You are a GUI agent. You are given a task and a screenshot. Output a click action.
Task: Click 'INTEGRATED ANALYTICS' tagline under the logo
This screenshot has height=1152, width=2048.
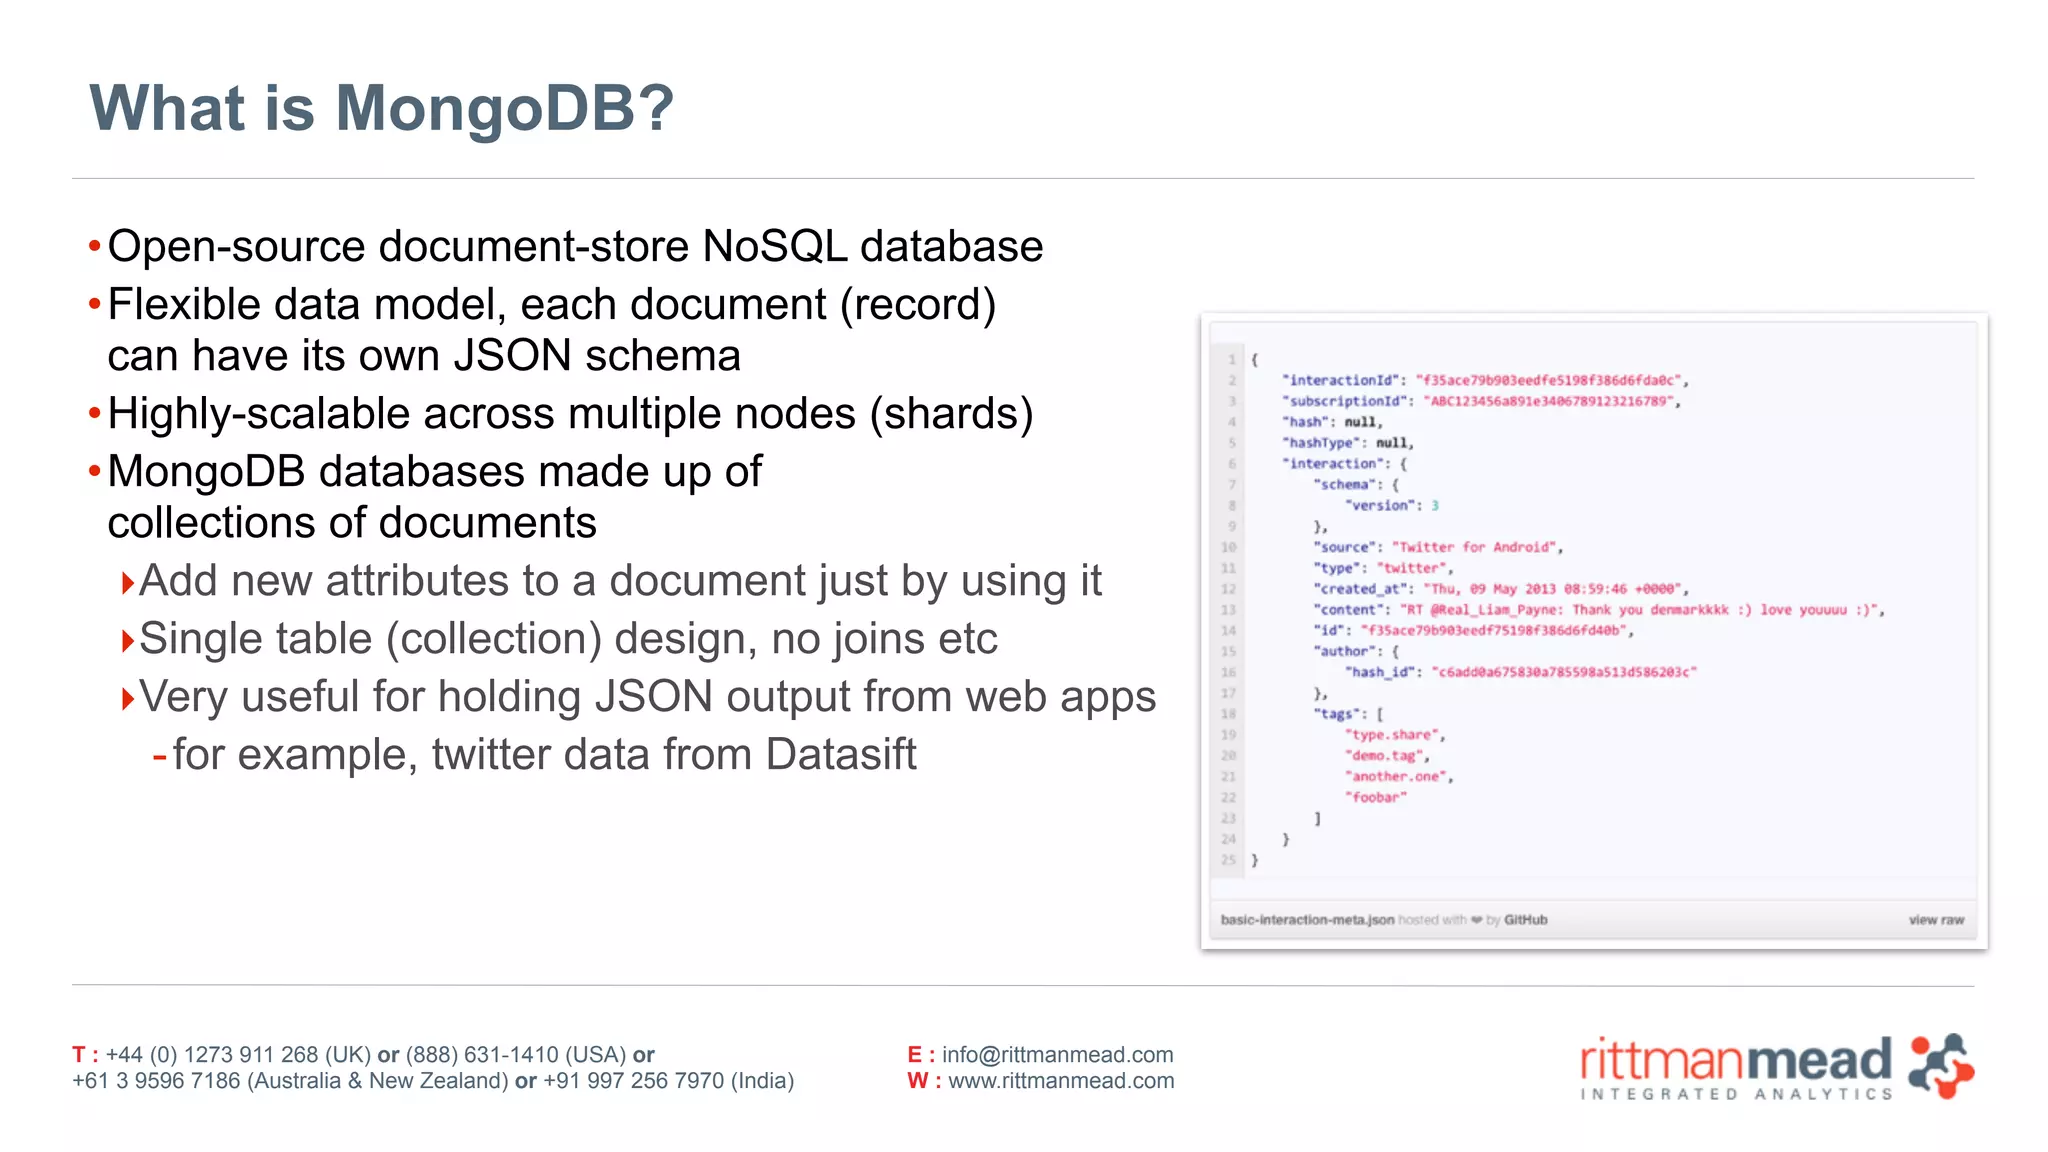pos(1736,1094)
